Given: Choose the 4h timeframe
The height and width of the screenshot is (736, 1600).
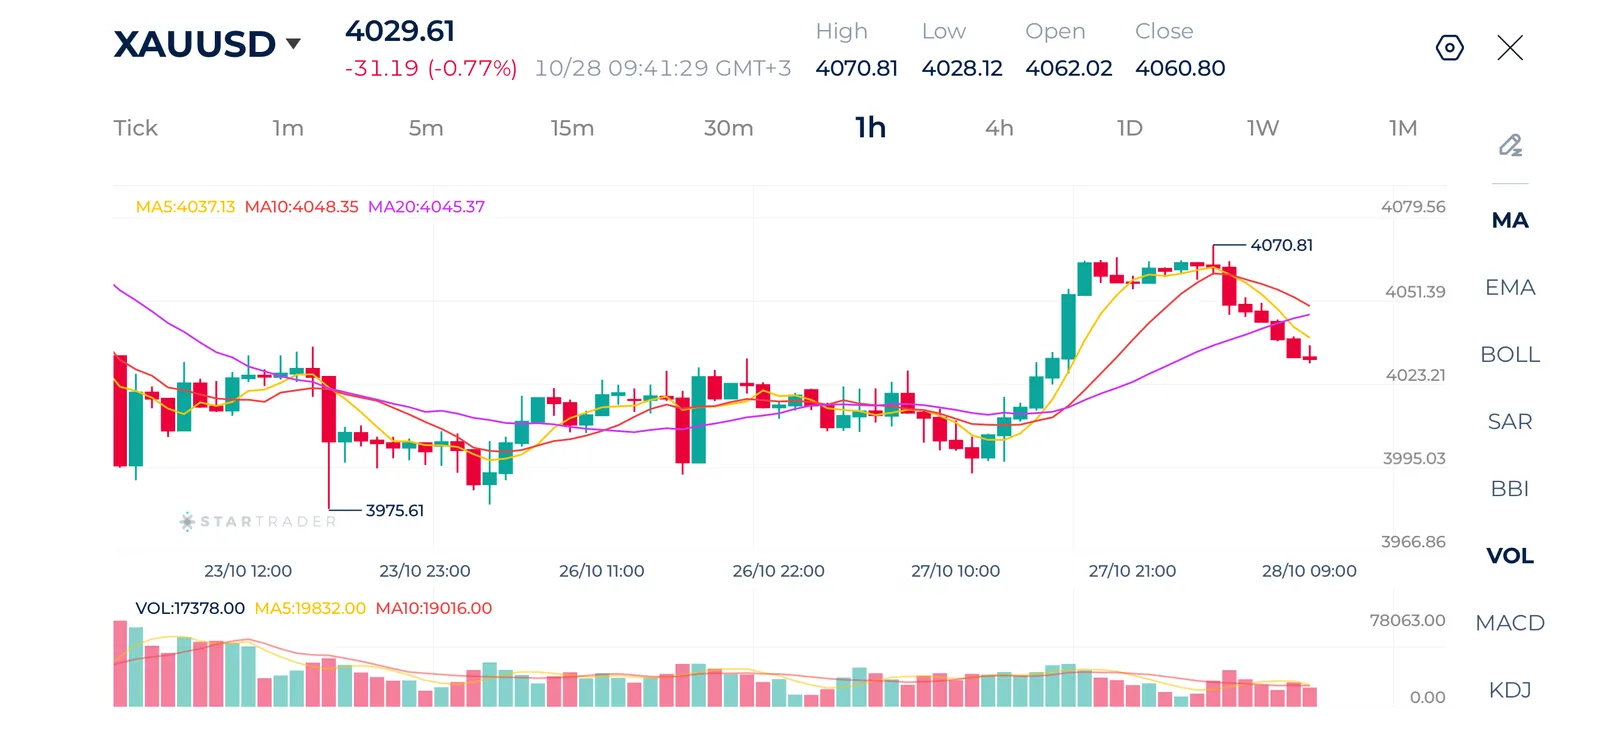Looking at the screenshot, I should pyautogui.click(x=999, y=128).
